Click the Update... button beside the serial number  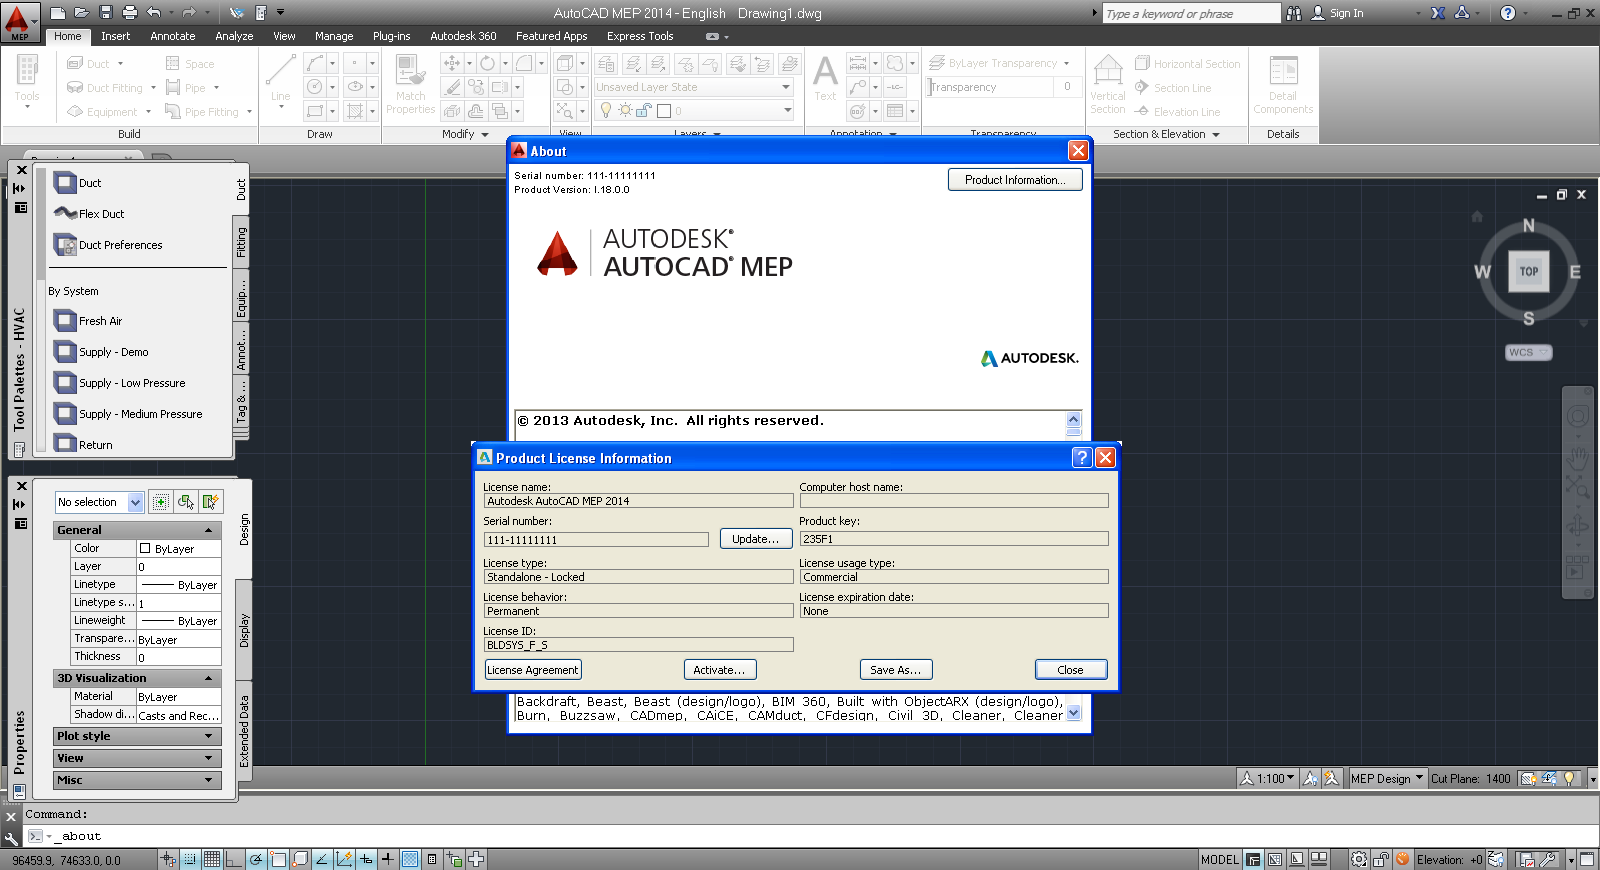756,539
